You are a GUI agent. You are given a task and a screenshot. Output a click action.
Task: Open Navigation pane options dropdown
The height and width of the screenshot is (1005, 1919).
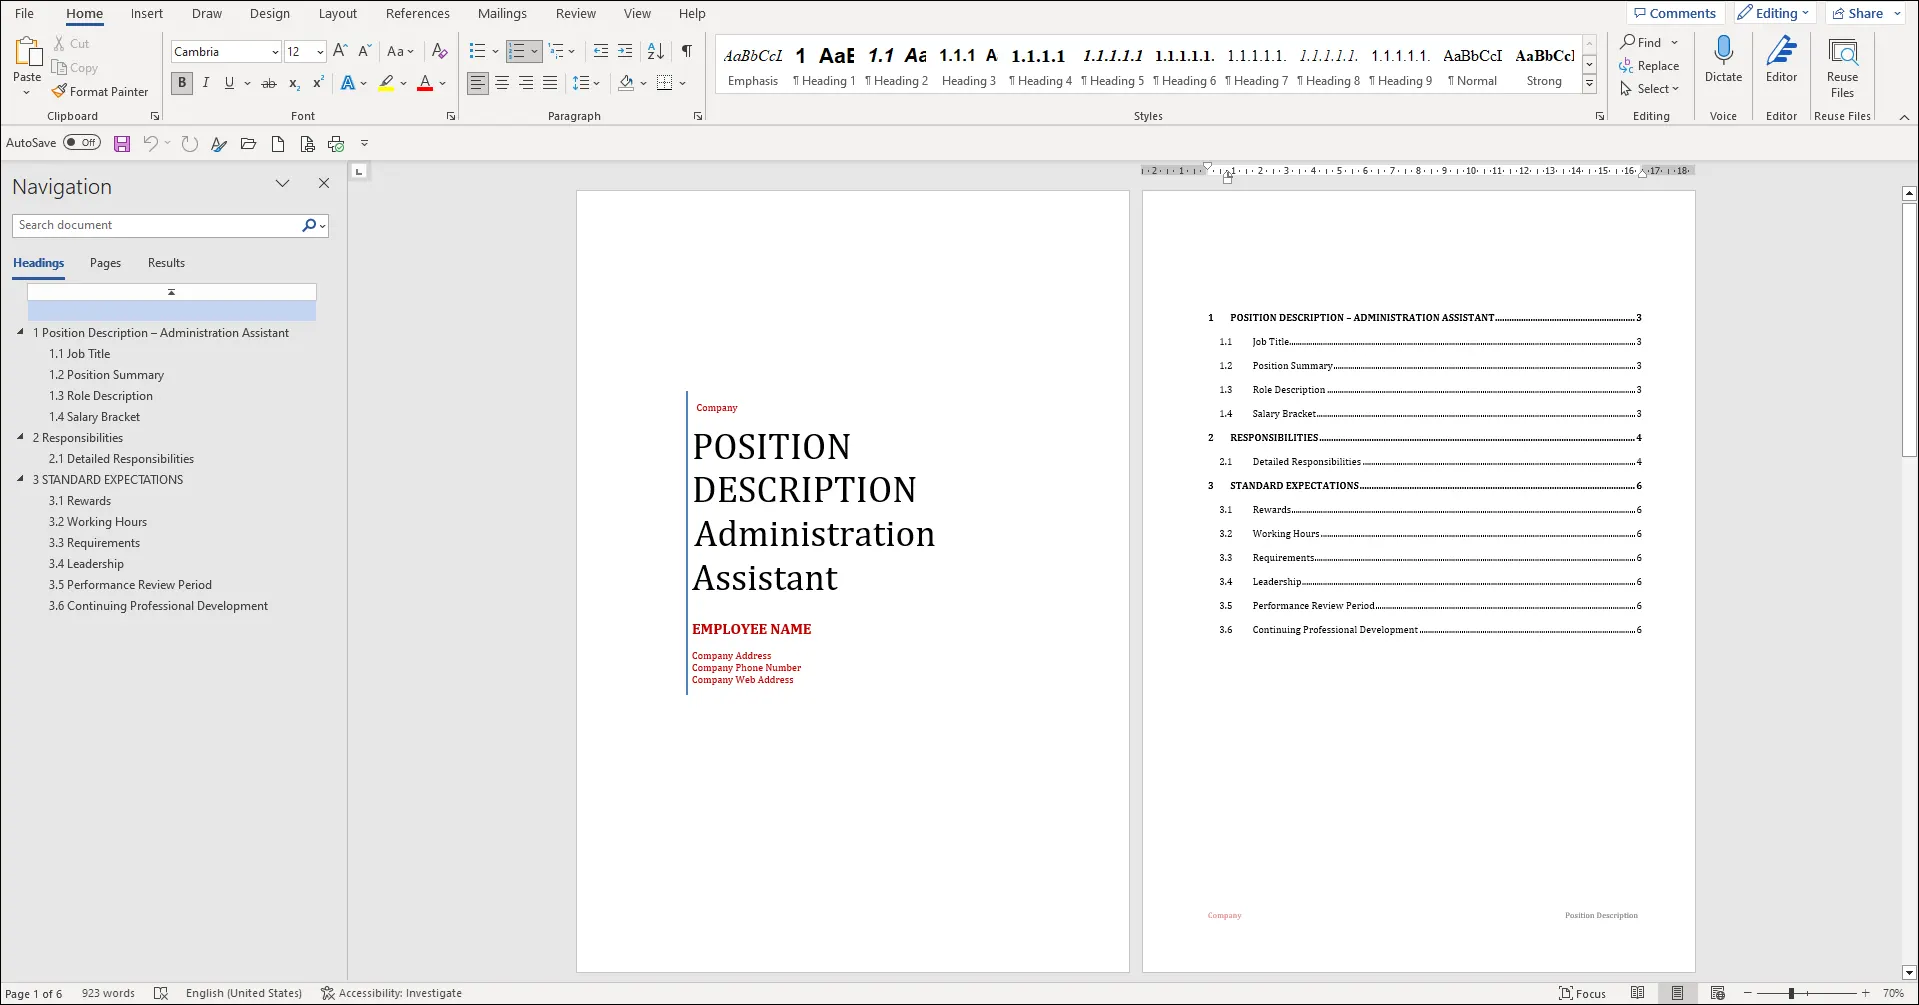coord(282,184)
